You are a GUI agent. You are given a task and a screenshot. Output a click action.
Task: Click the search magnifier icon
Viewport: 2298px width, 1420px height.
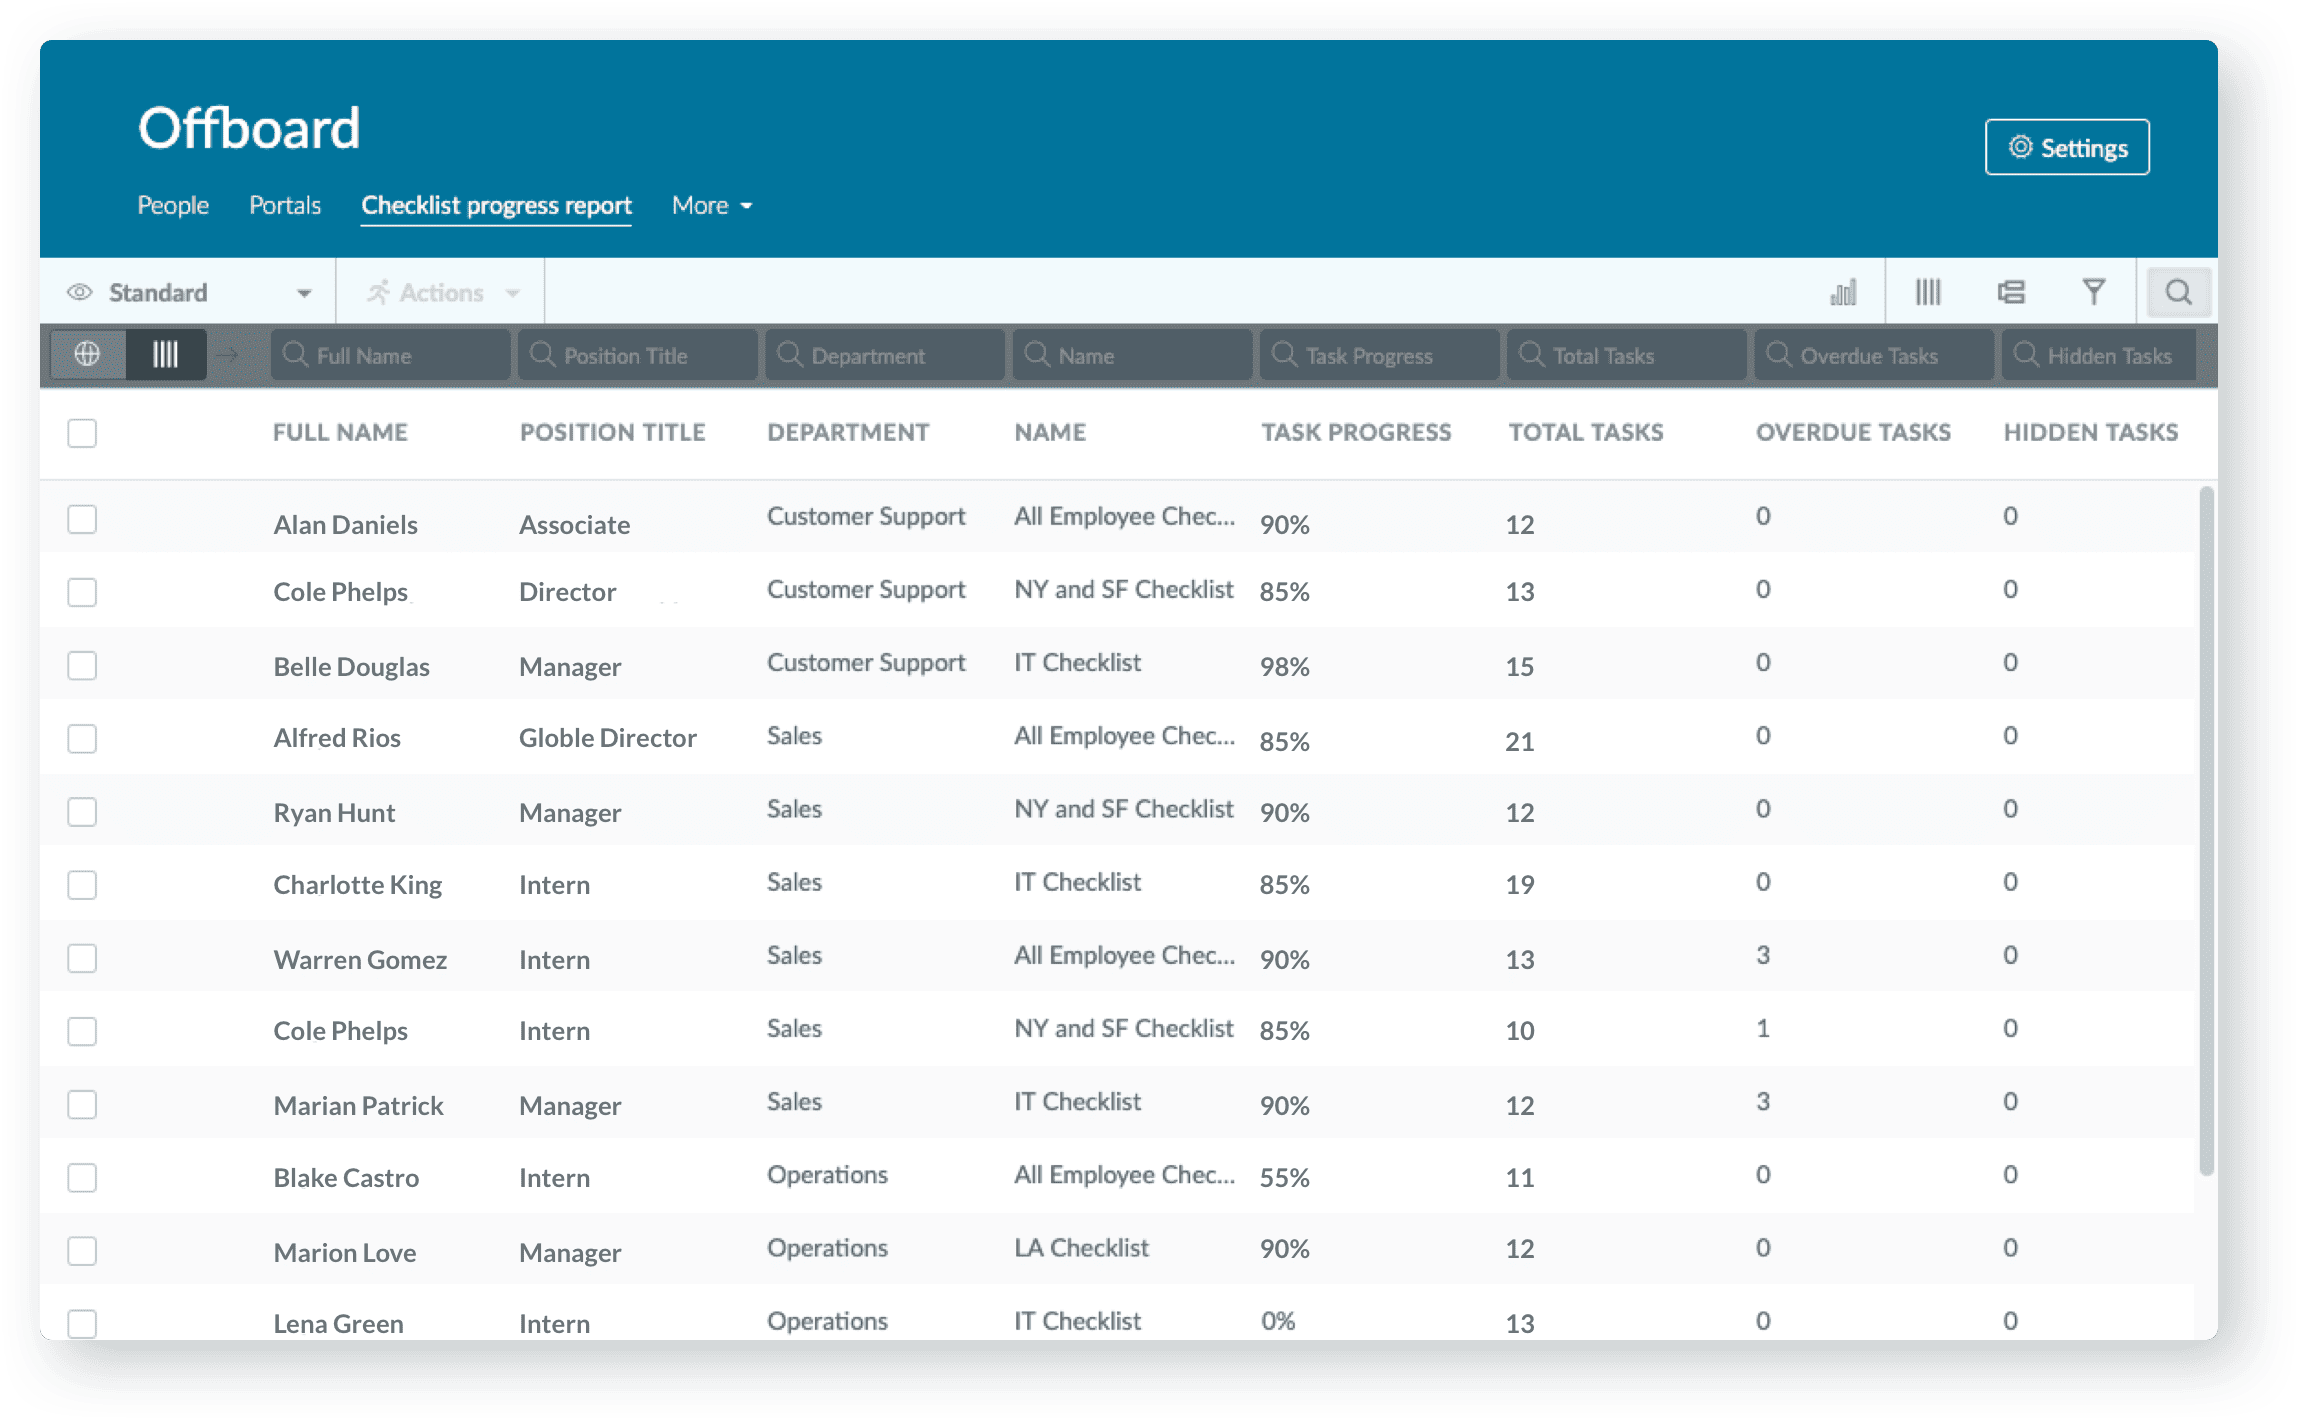point(2178,292)
